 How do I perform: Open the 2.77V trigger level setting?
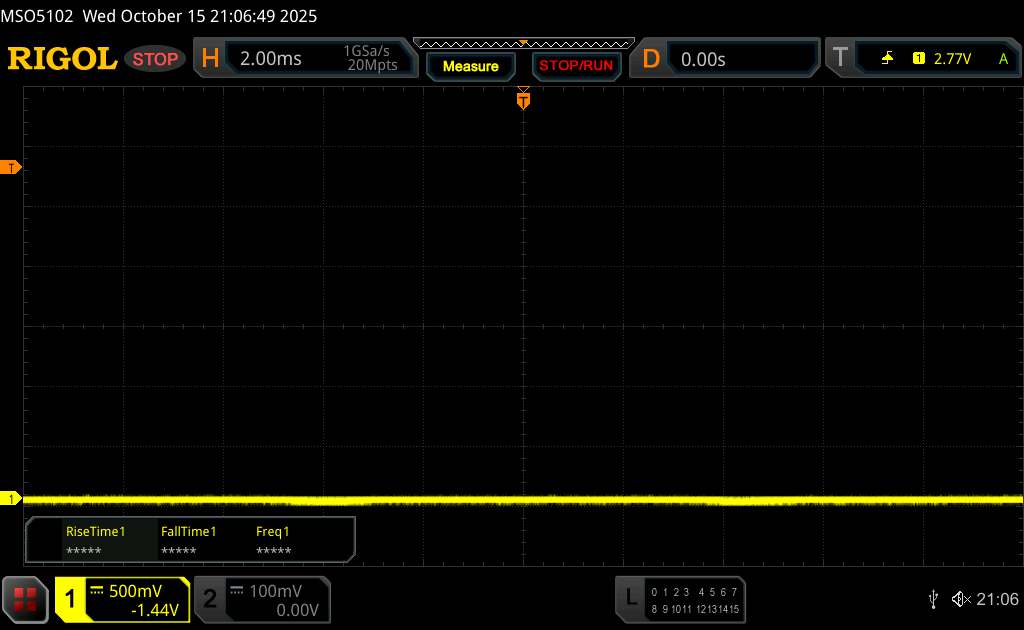coord(952,59)
